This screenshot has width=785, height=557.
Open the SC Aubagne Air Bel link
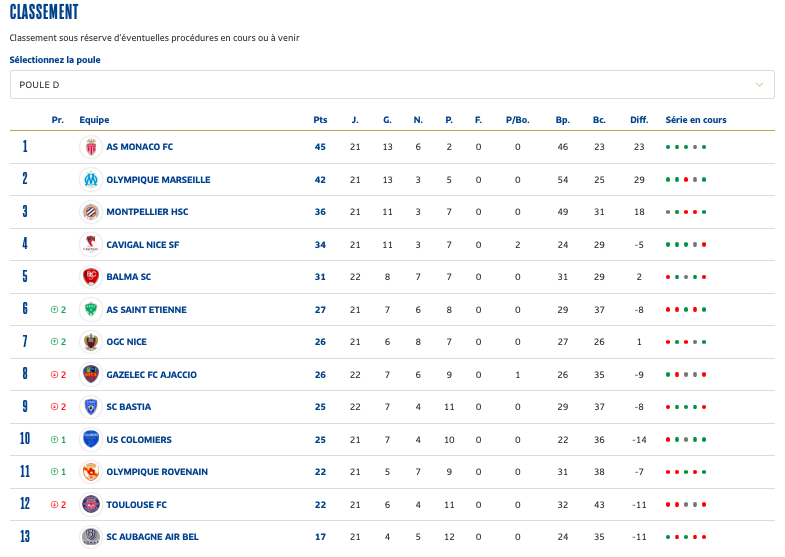point(152,537)
